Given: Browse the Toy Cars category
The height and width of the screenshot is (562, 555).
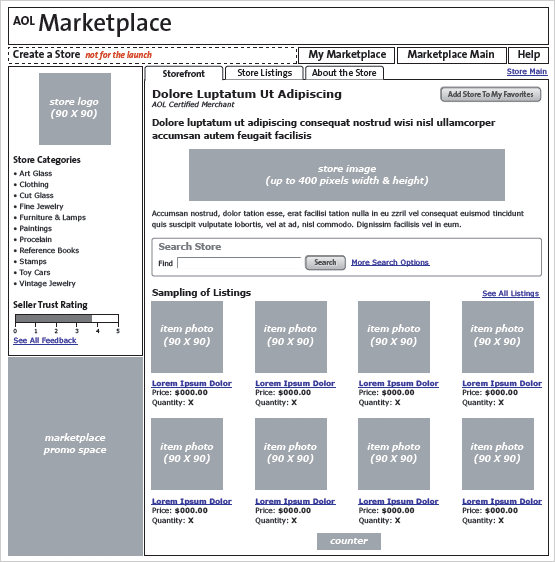Looking at the screenshot, I should coord(35,273).
